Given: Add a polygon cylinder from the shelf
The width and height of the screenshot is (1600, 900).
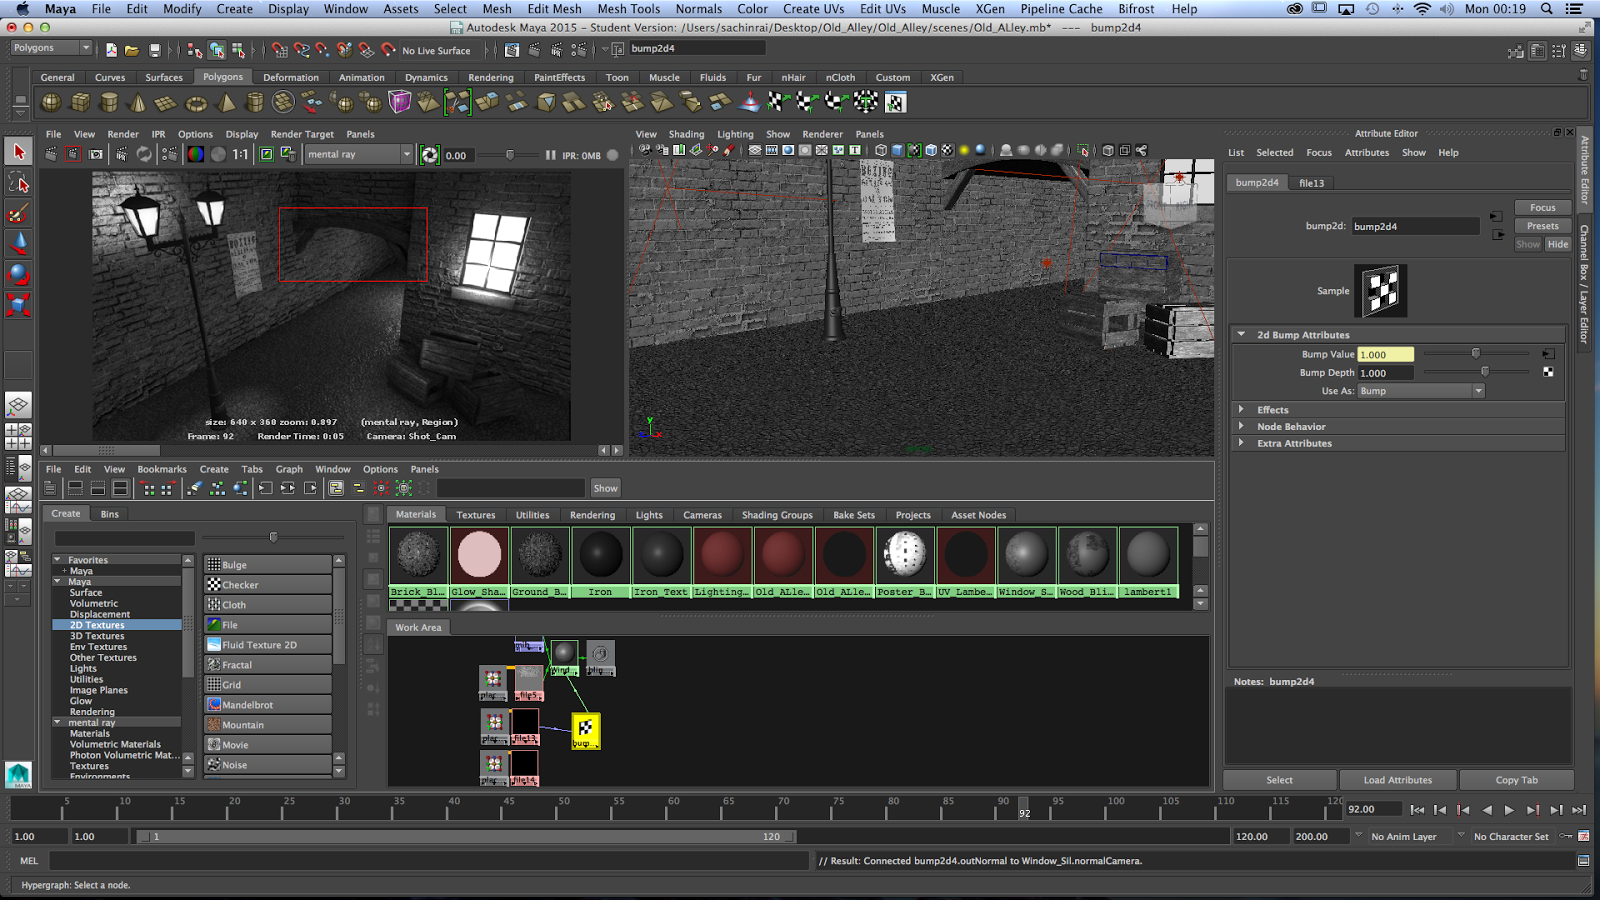Looking at the screenshot, I should click(x=109, y=102).
